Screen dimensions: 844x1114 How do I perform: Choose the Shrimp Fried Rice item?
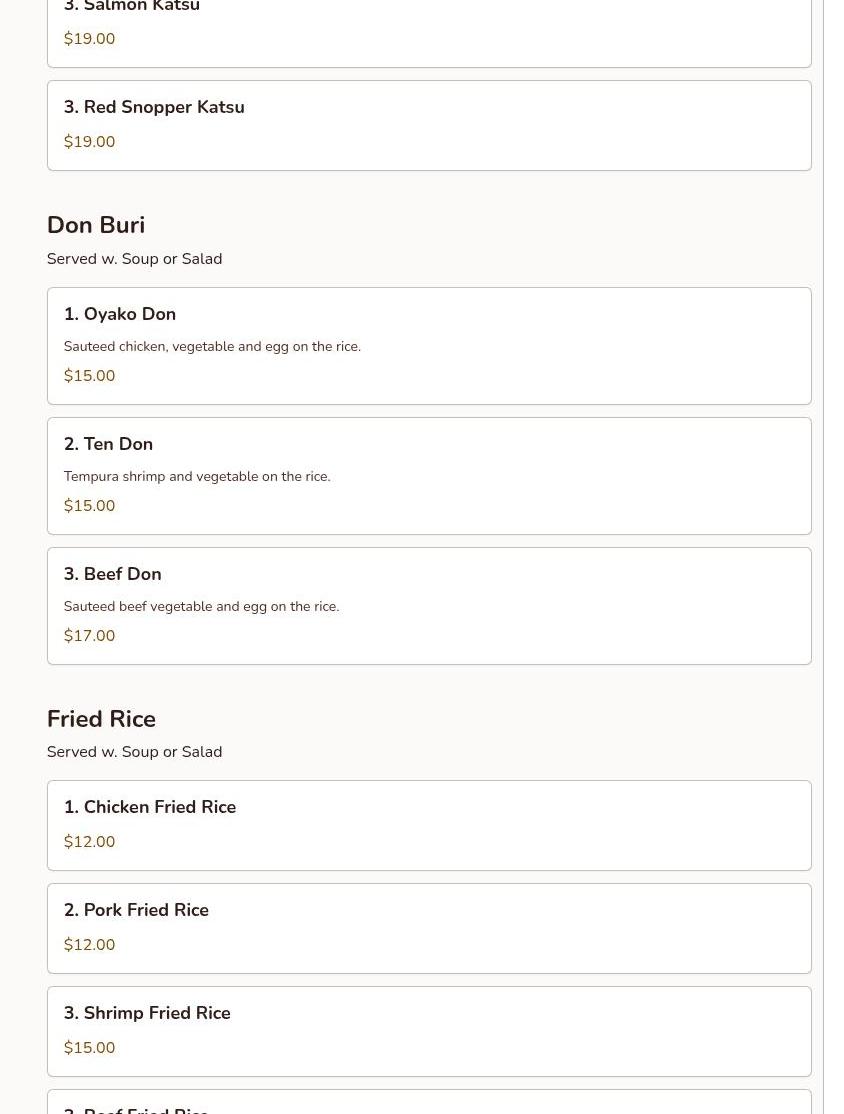point(429,1032)
